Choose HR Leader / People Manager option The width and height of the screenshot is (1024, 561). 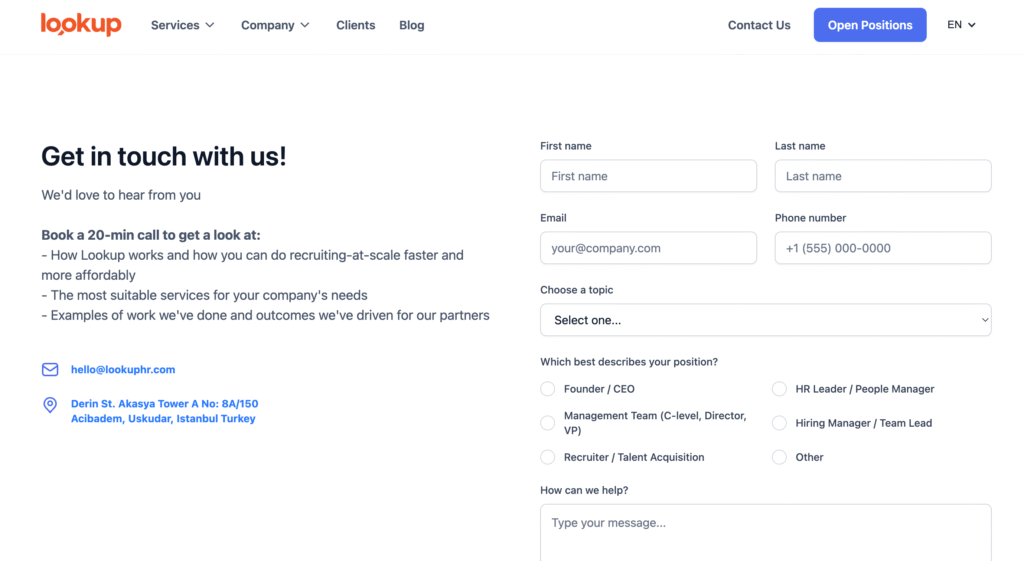779,389
